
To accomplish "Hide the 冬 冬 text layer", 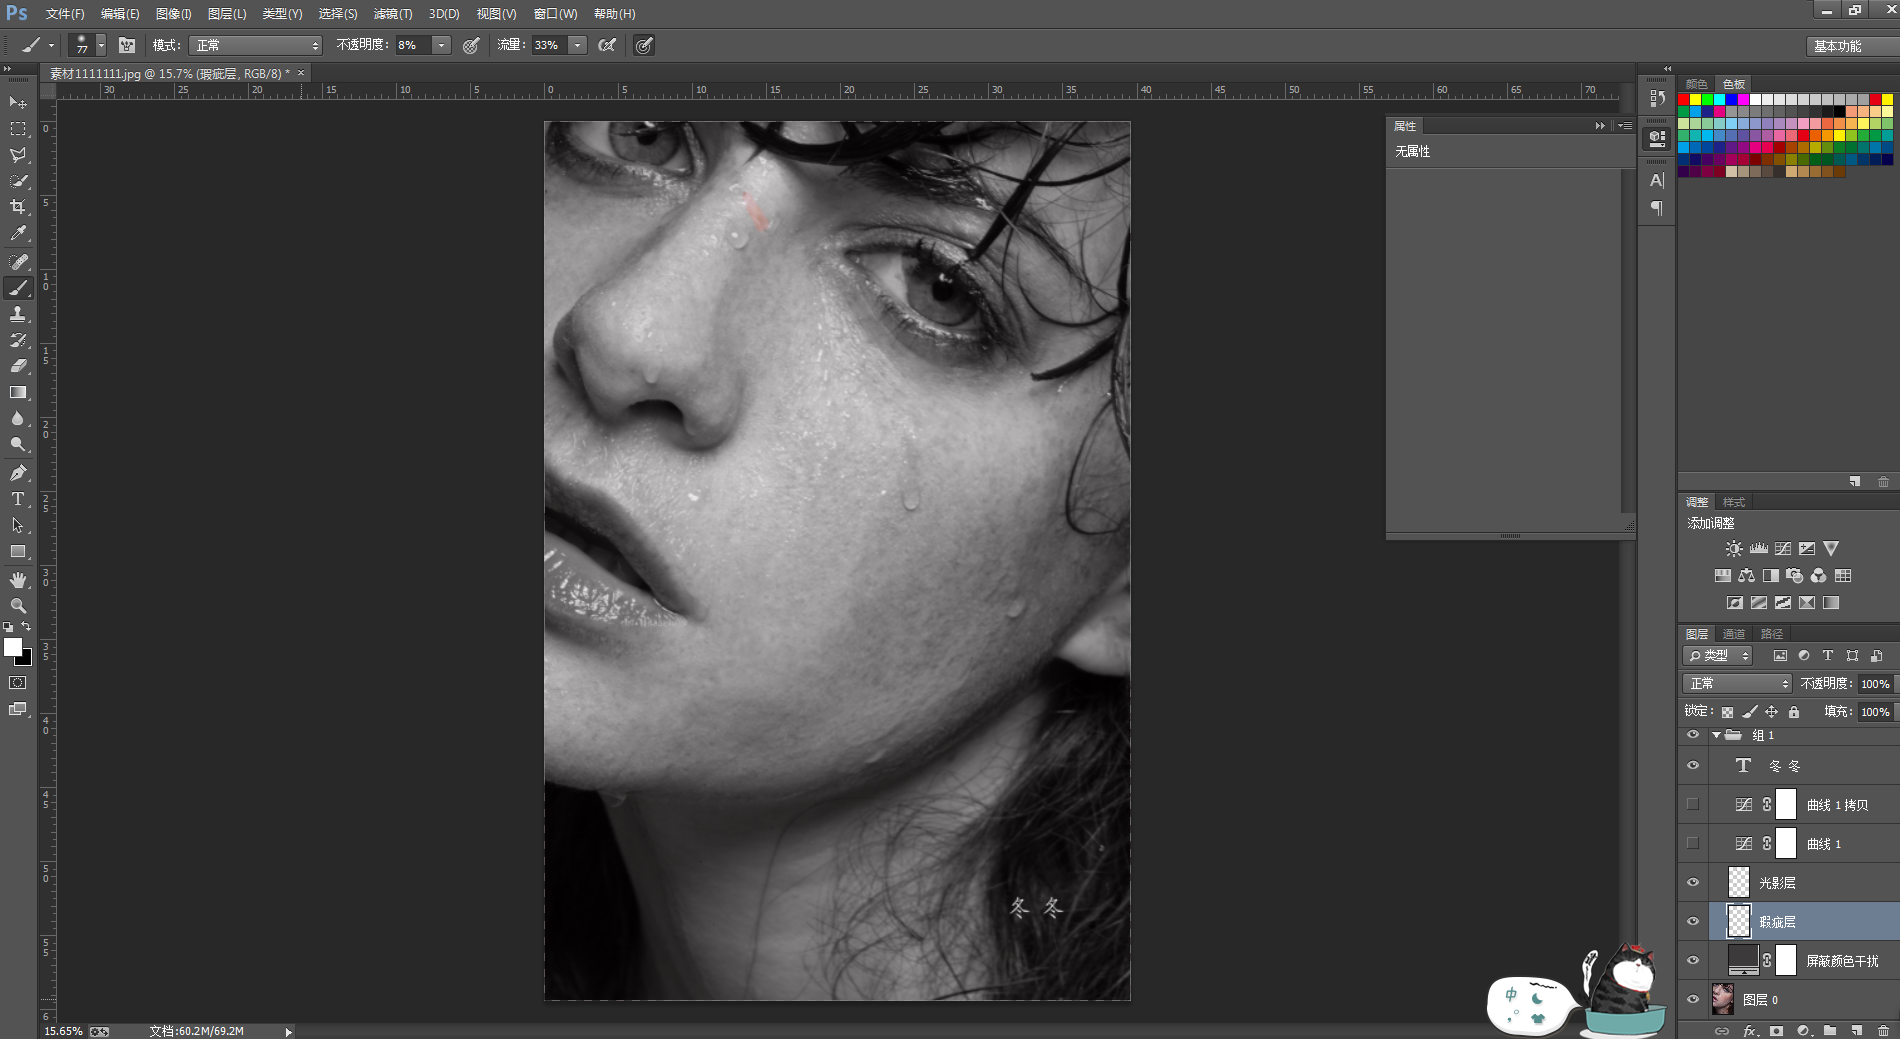I will pos(1693,766).
